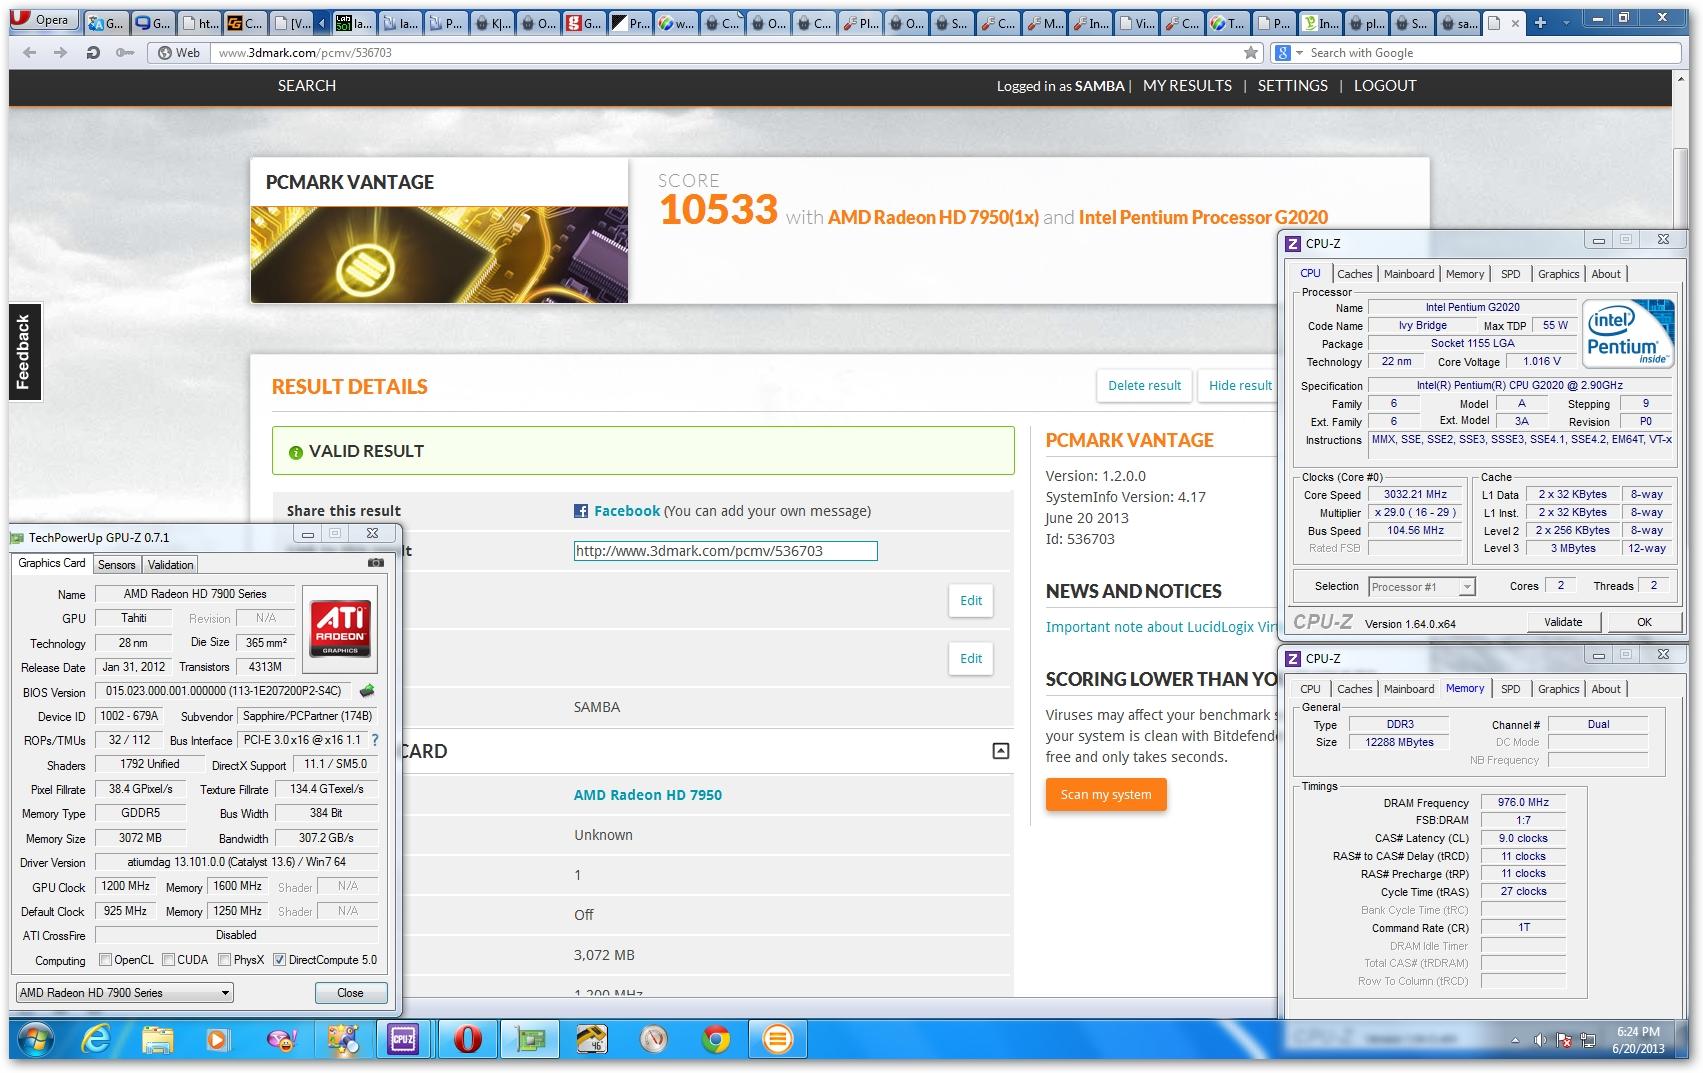Click the orange Scan my system button

[x=1106, y=794]
